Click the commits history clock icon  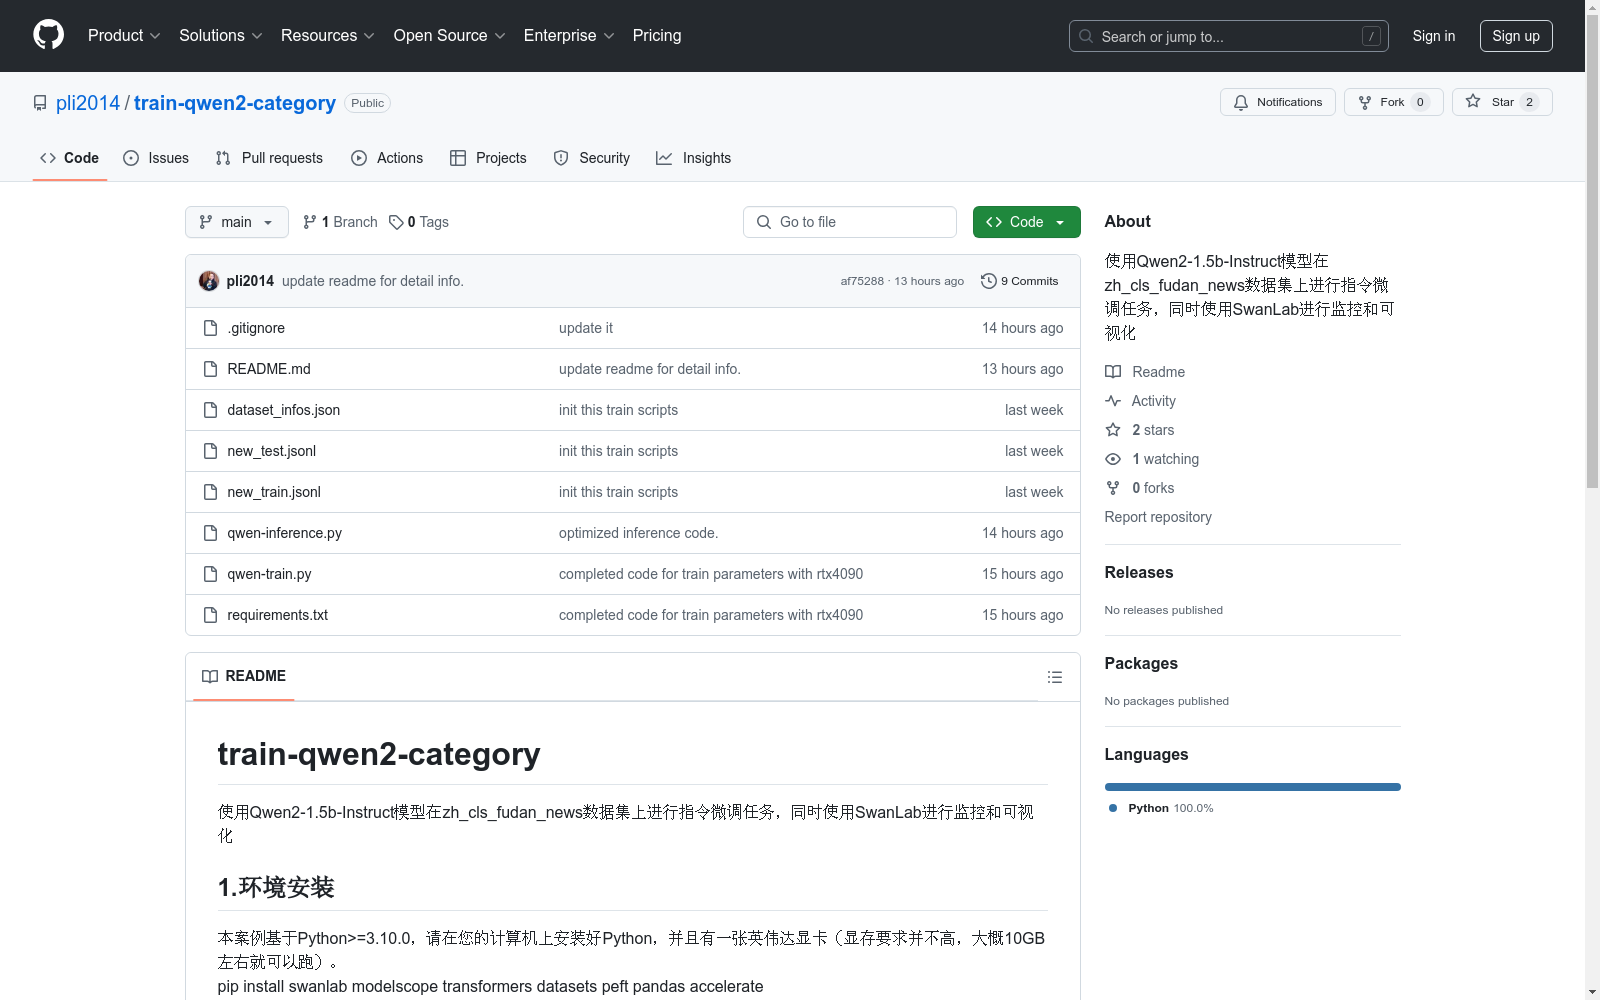[989, 281]
